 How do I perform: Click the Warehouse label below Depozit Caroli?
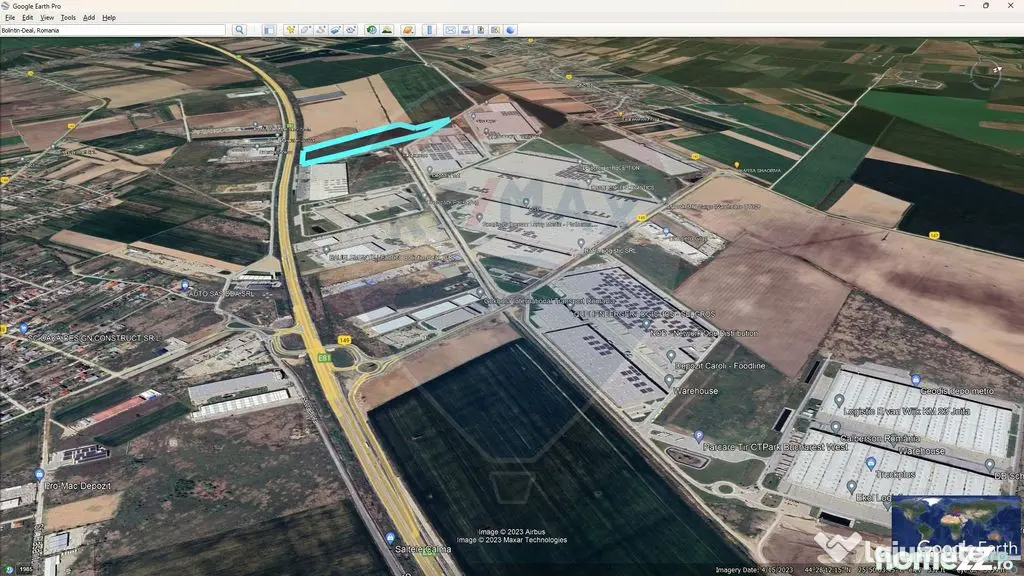tap(696, 391)
